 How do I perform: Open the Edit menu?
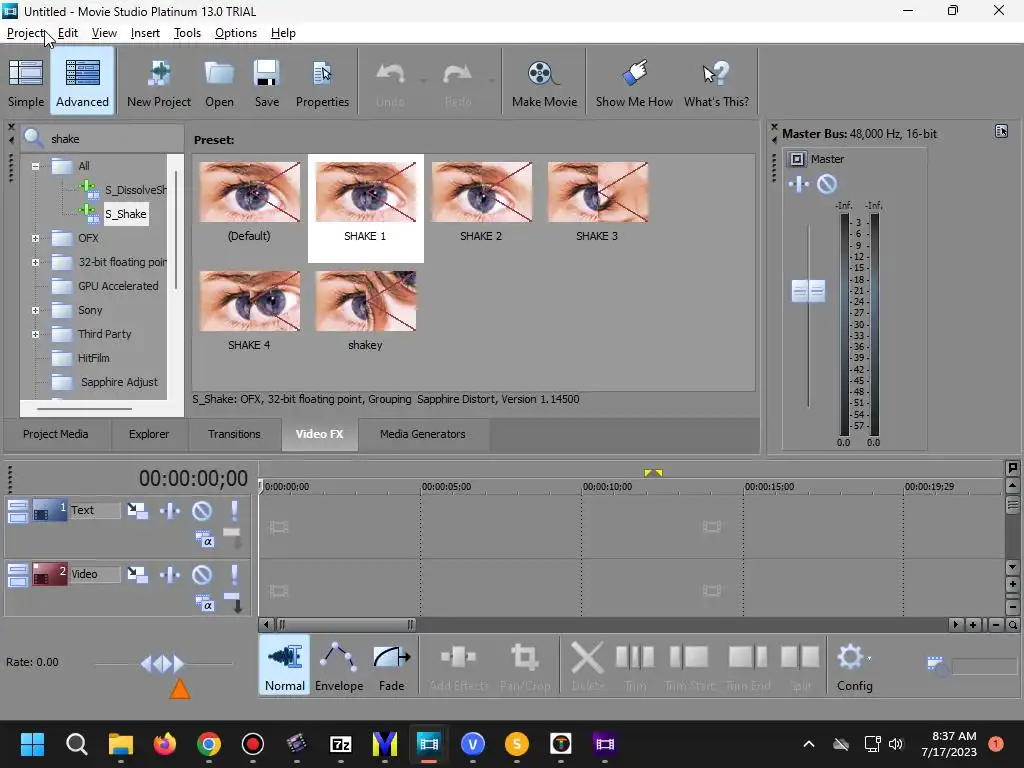[x=67, y=33]
